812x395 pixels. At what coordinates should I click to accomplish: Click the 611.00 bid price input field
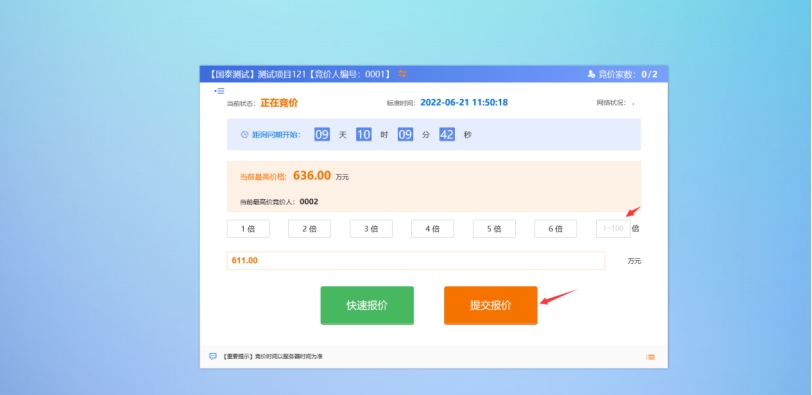coord(416,260)
